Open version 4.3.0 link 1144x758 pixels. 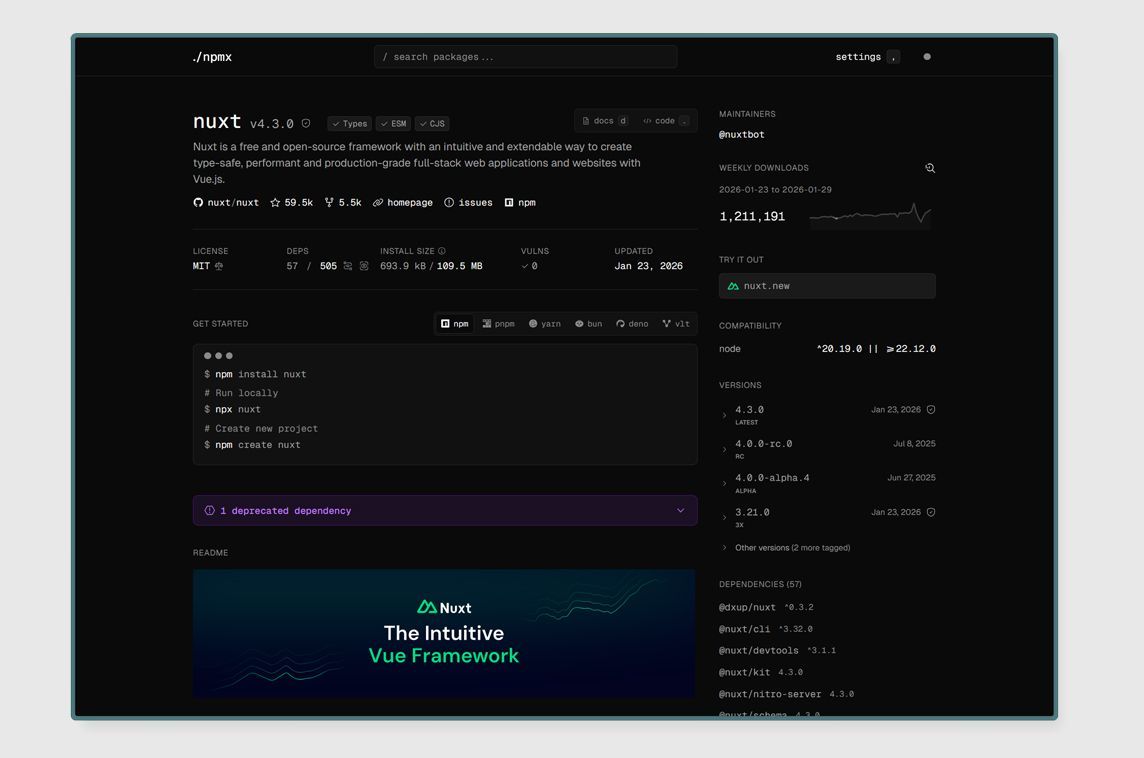pyautogui.click(x=749, y=410)
